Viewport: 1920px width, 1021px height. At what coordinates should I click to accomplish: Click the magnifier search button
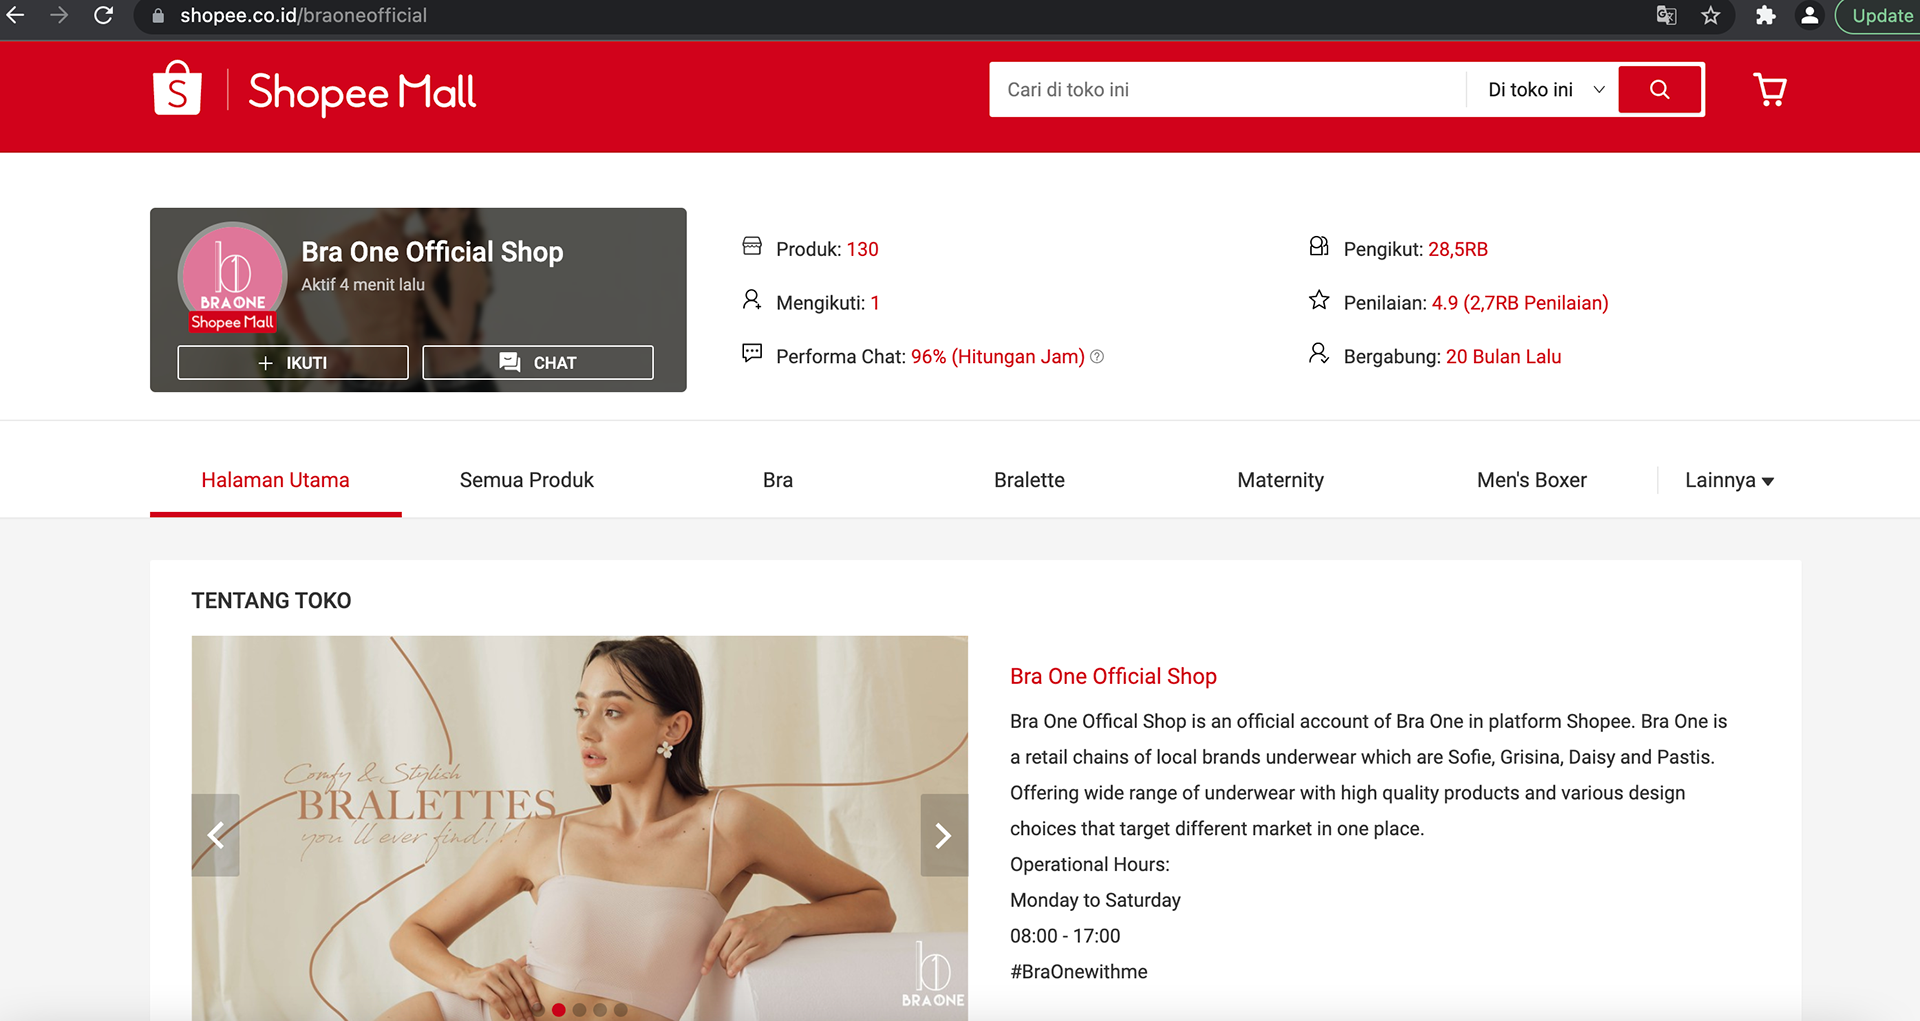tap(1660, 90)
